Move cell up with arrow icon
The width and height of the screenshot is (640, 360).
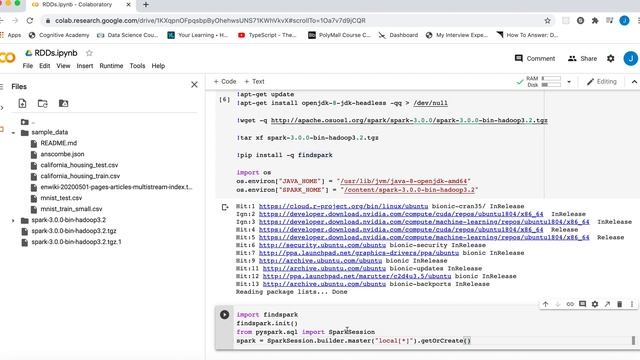[545, 304]
